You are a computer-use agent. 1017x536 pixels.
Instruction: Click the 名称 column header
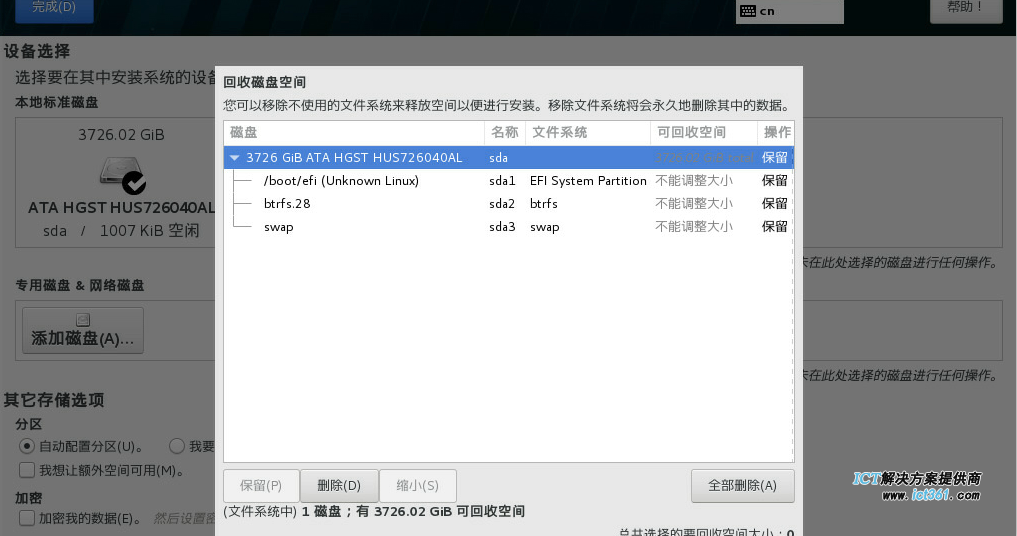505,132
